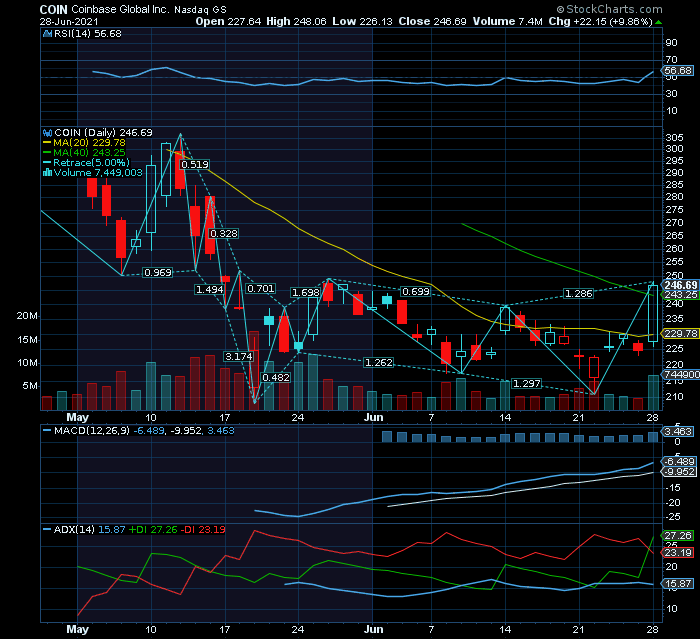Click the +DI 27.26 legend text
The image size is (700, 639).
[153, 530]
